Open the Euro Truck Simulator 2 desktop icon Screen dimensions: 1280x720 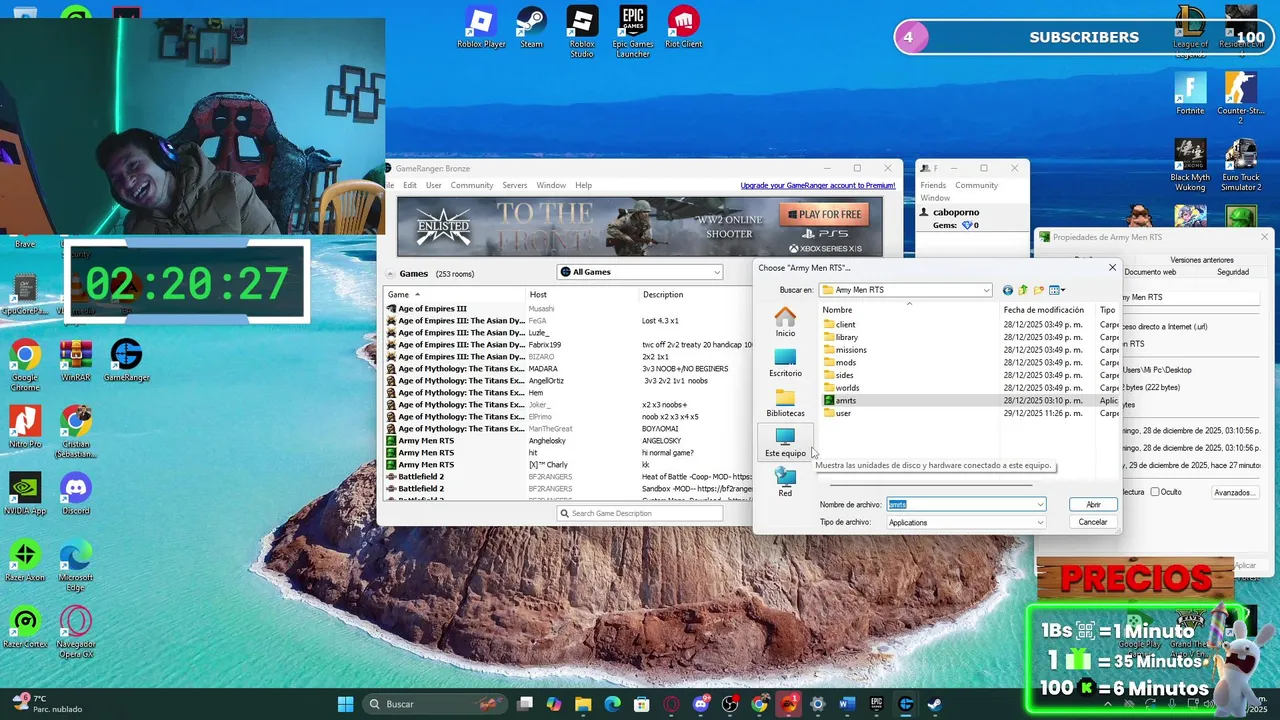tap(1240, 165)
